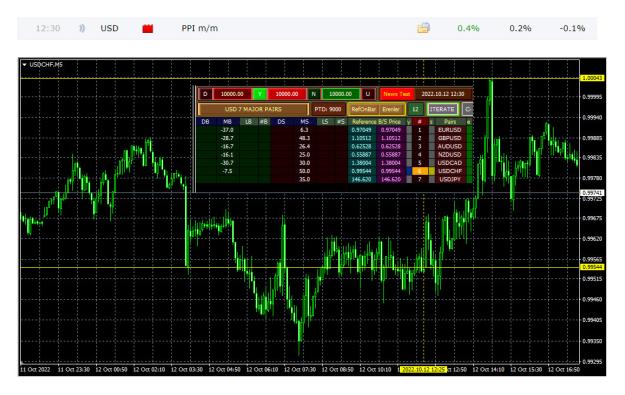Click the -0.1% previous value
Viewport: 625px width, 395px height.
click(x=572, y=28)
